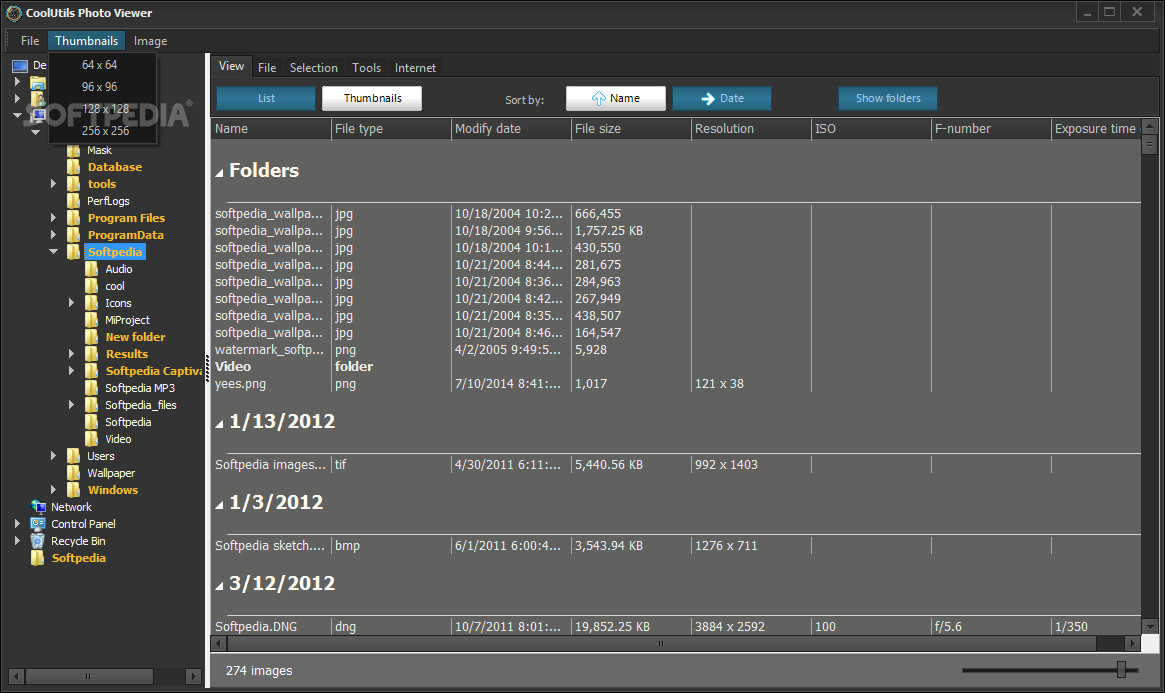This screenshot has width=1165, height=693.
Task: Click the Modify date column header
Action: pos(511,128)
